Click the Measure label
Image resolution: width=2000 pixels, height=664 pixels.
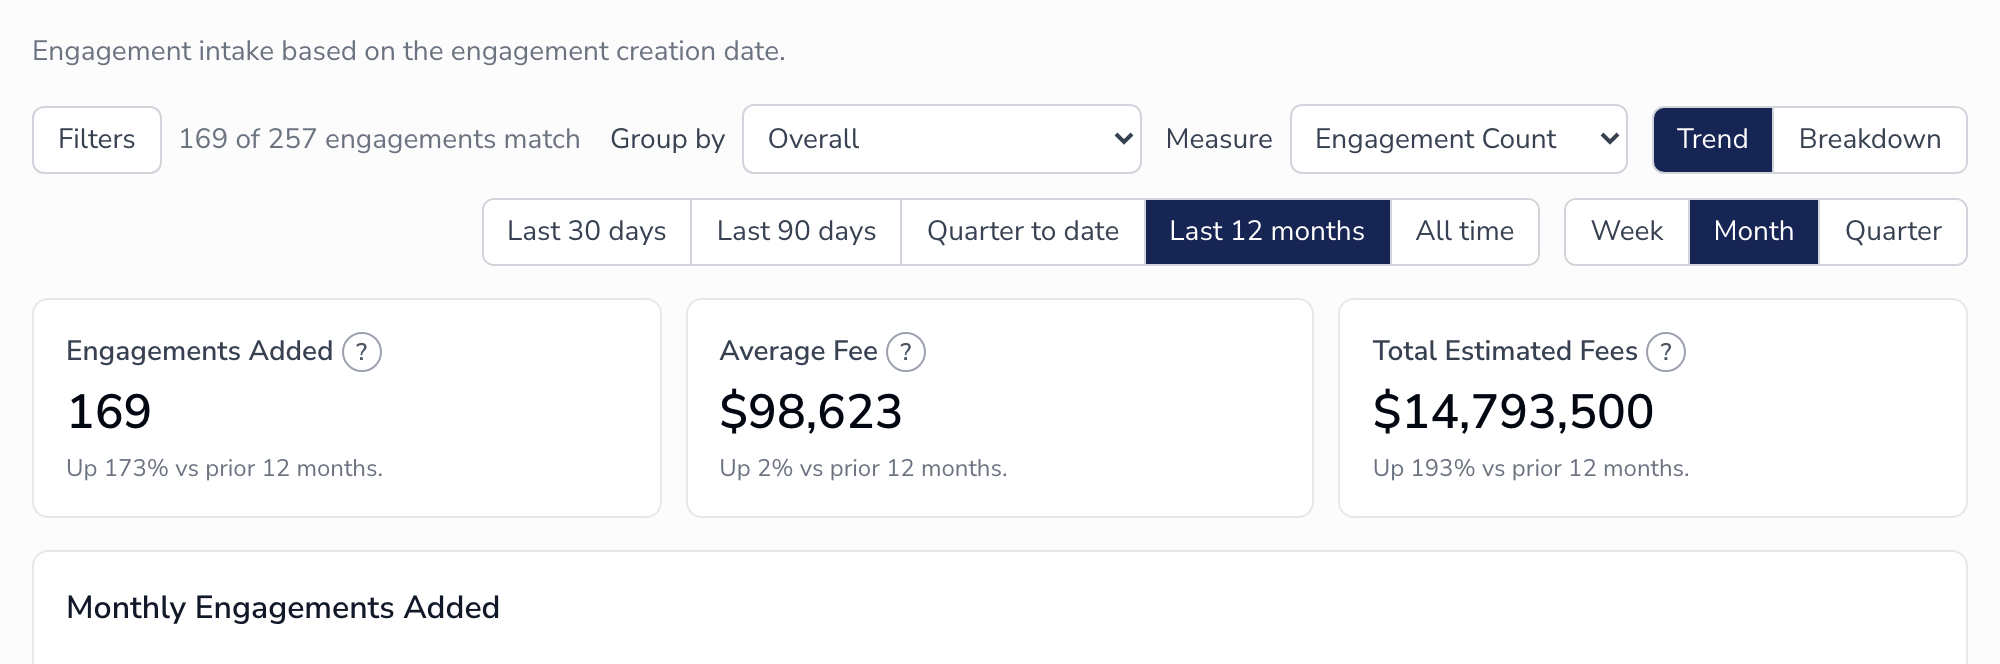coord(1219,139)
